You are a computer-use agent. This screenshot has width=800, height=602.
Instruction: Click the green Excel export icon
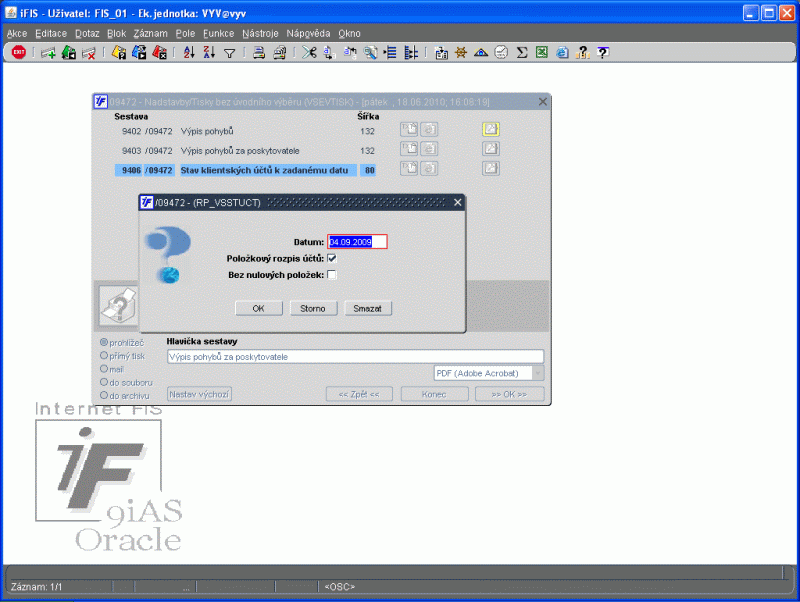pos(542,53)
